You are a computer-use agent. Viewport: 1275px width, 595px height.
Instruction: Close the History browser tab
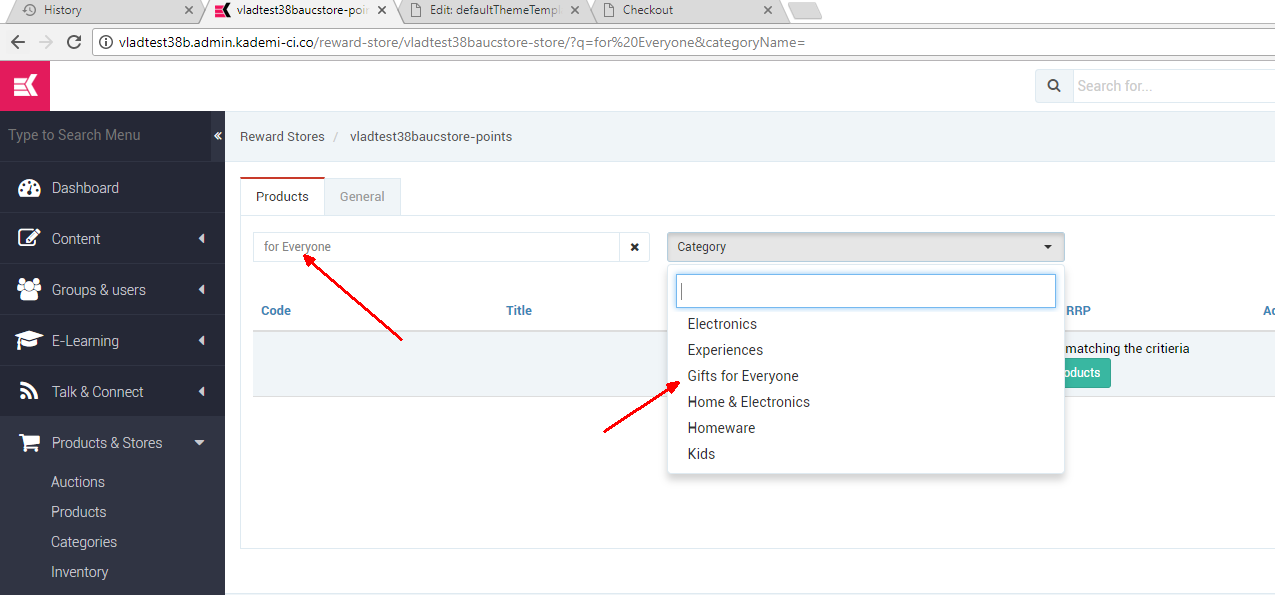189,10
